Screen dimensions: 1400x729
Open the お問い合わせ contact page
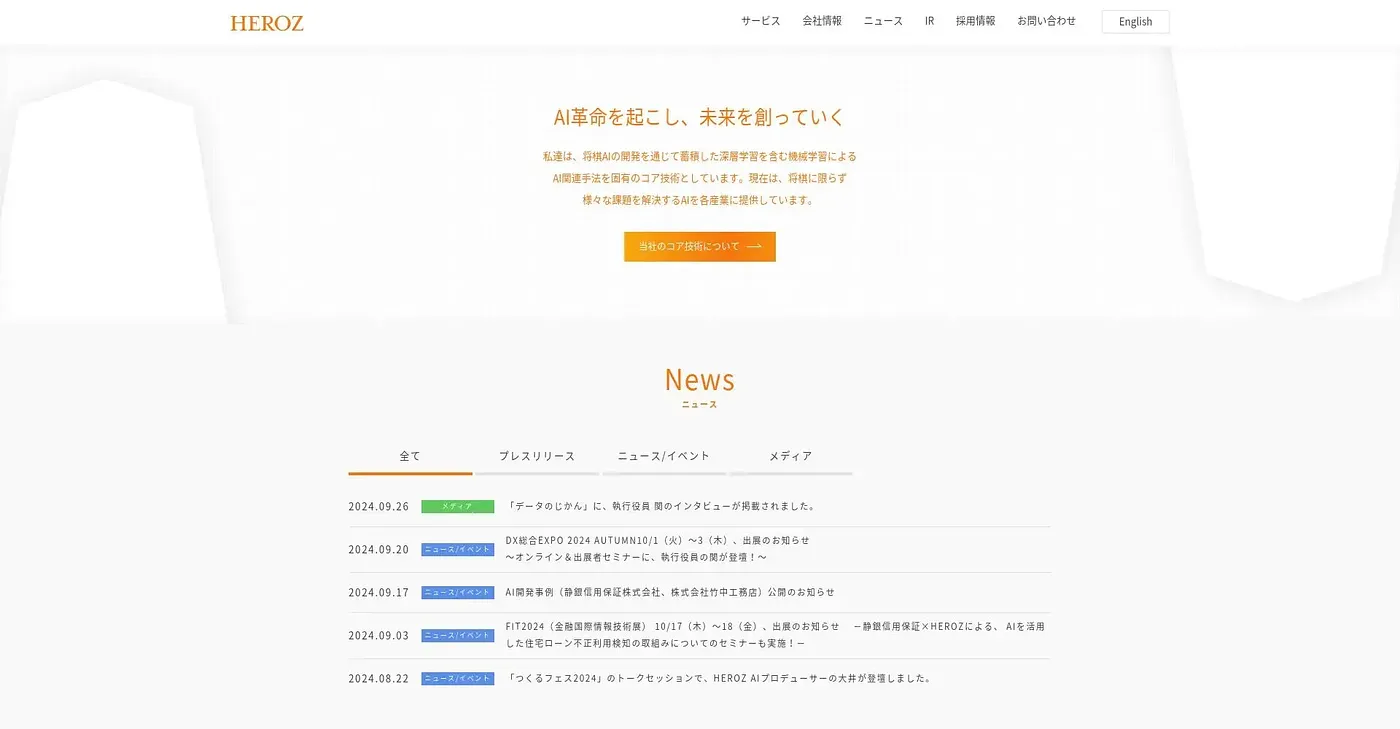(1047, 21)
